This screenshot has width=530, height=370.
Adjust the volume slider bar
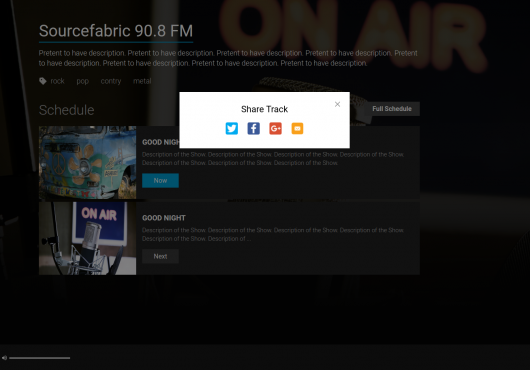40,358
